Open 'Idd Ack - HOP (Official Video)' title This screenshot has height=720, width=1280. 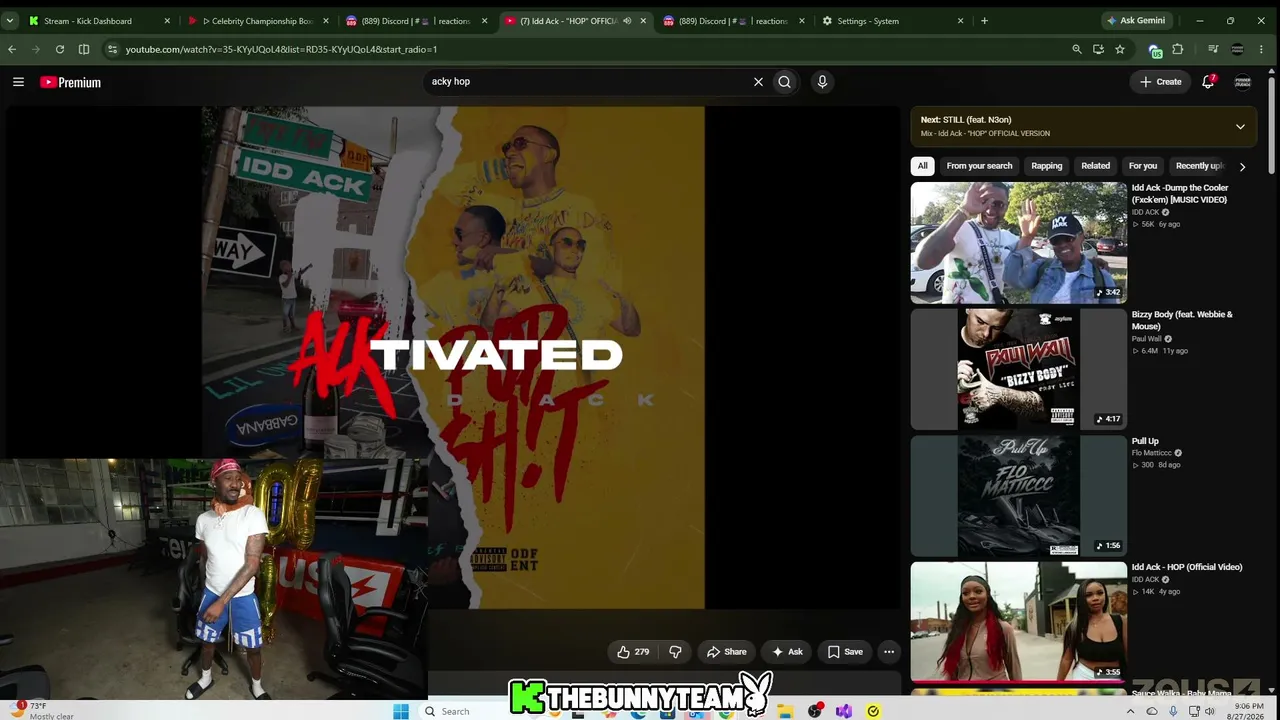tap(1187, 567)
